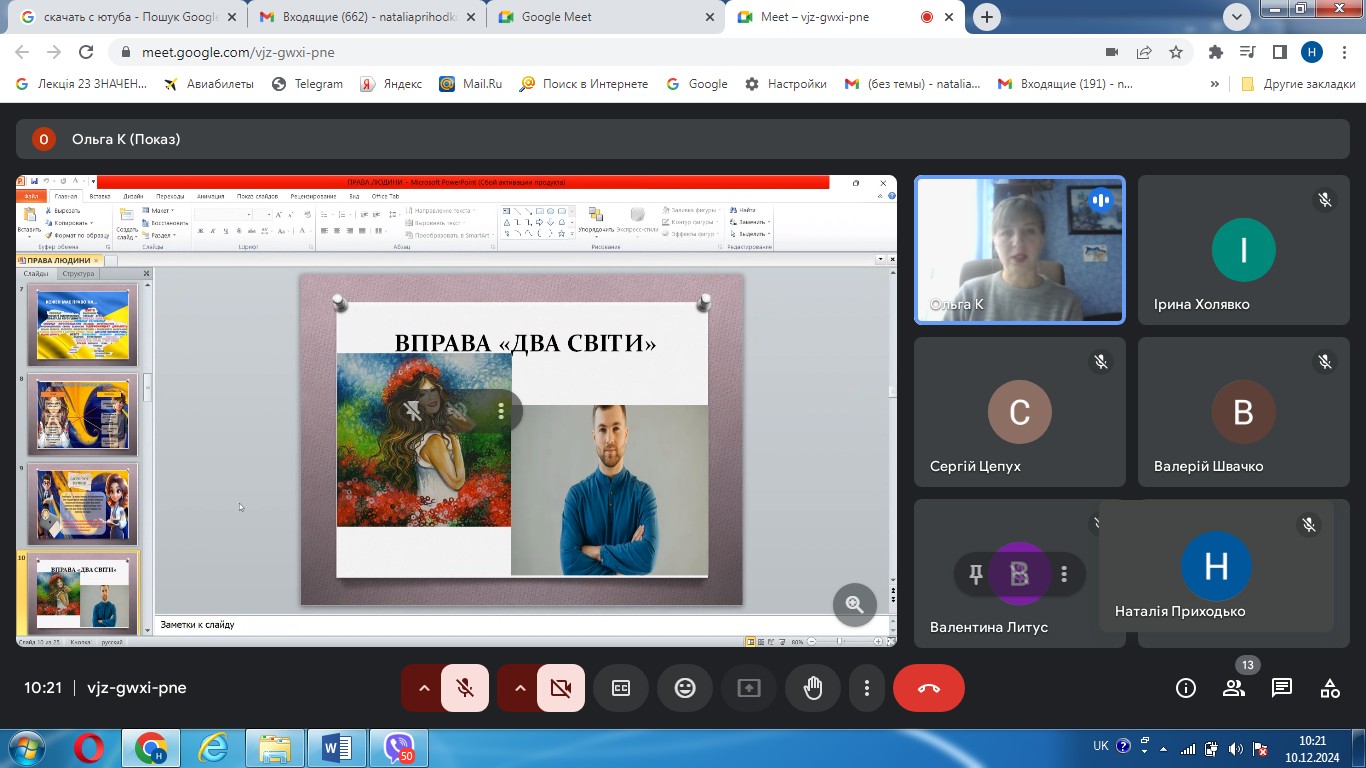Show the participants list
Screen dimensions: 1366x768
[1234, 688]
